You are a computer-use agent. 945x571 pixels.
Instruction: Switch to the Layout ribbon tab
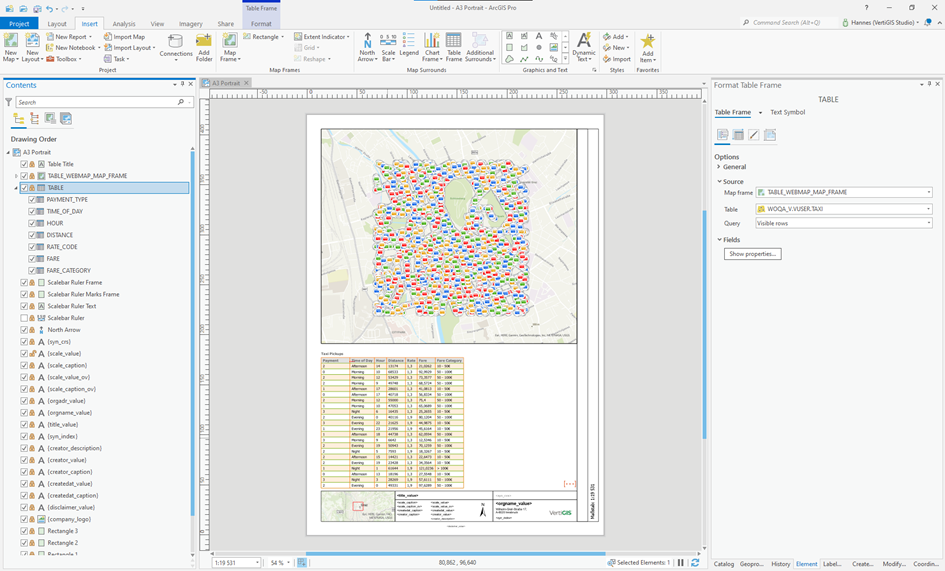pos(57,24)
